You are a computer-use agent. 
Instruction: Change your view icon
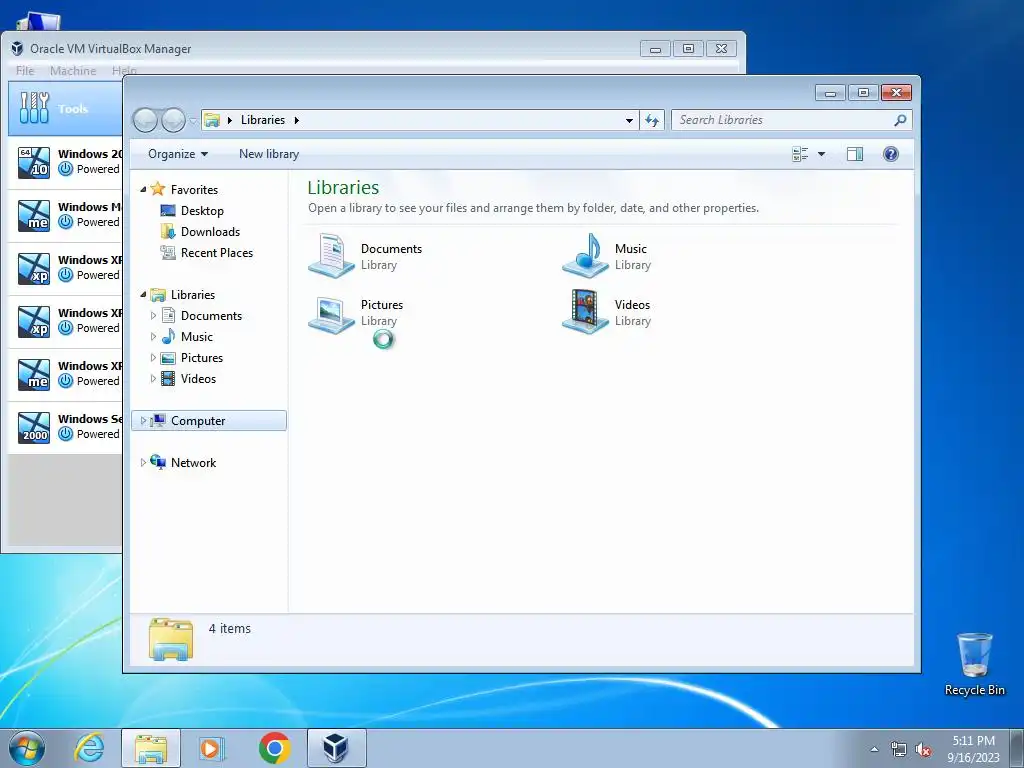[800, 154]
